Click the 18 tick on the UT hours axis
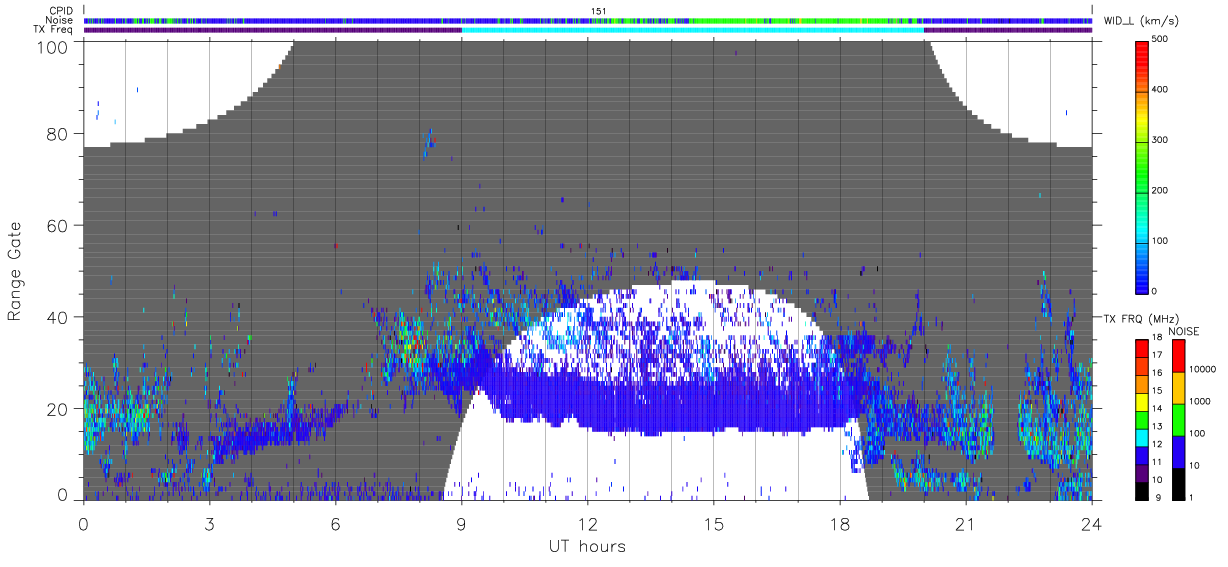The width and height of the screenshot is (1228, 567). [840, 524]
